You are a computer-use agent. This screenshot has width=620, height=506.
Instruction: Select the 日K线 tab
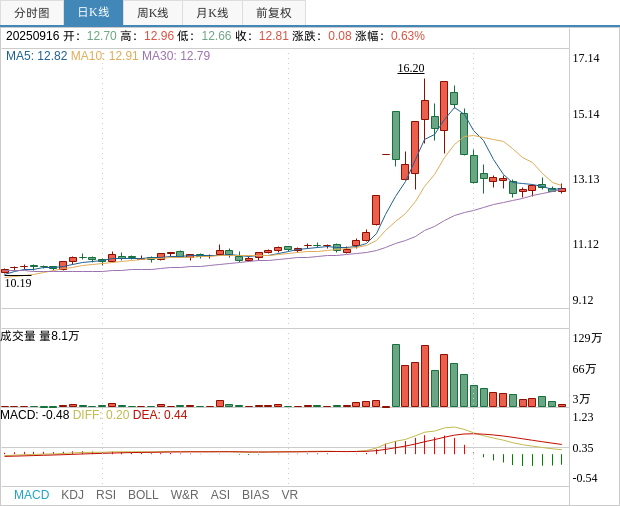click(93, 13)
